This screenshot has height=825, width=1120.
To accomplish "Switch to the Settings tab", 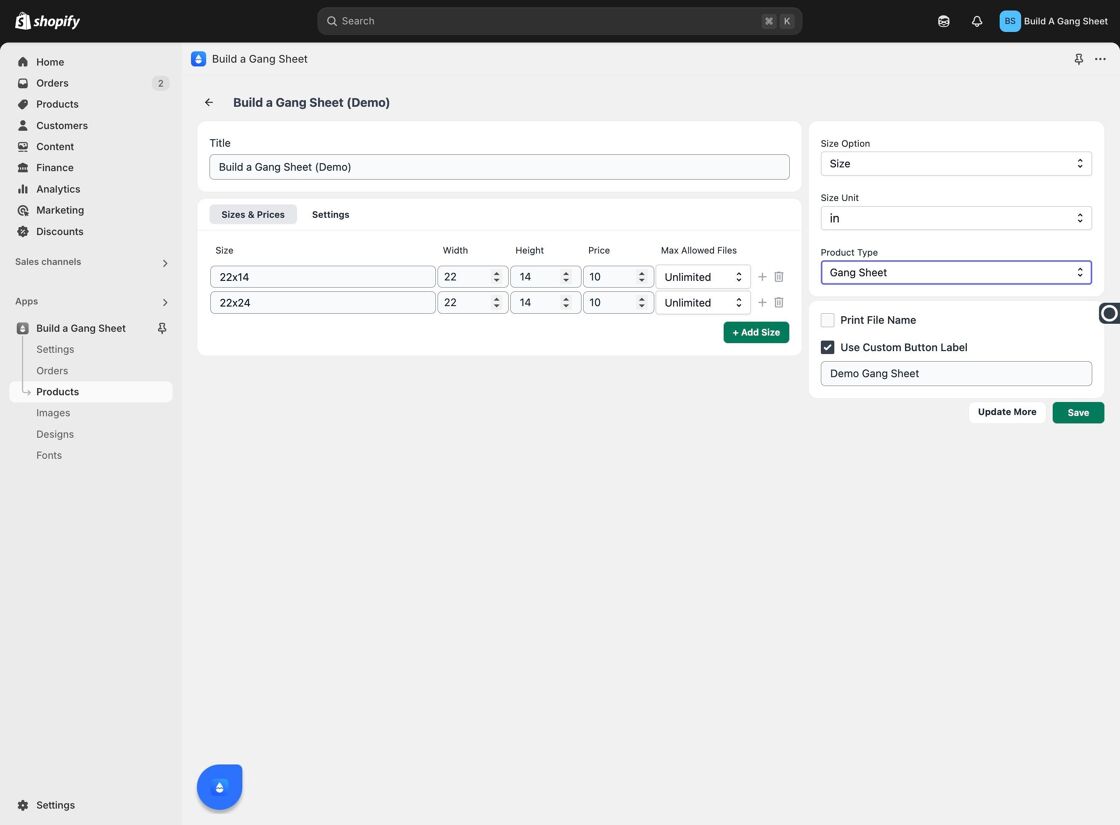I will coord(331,214).
